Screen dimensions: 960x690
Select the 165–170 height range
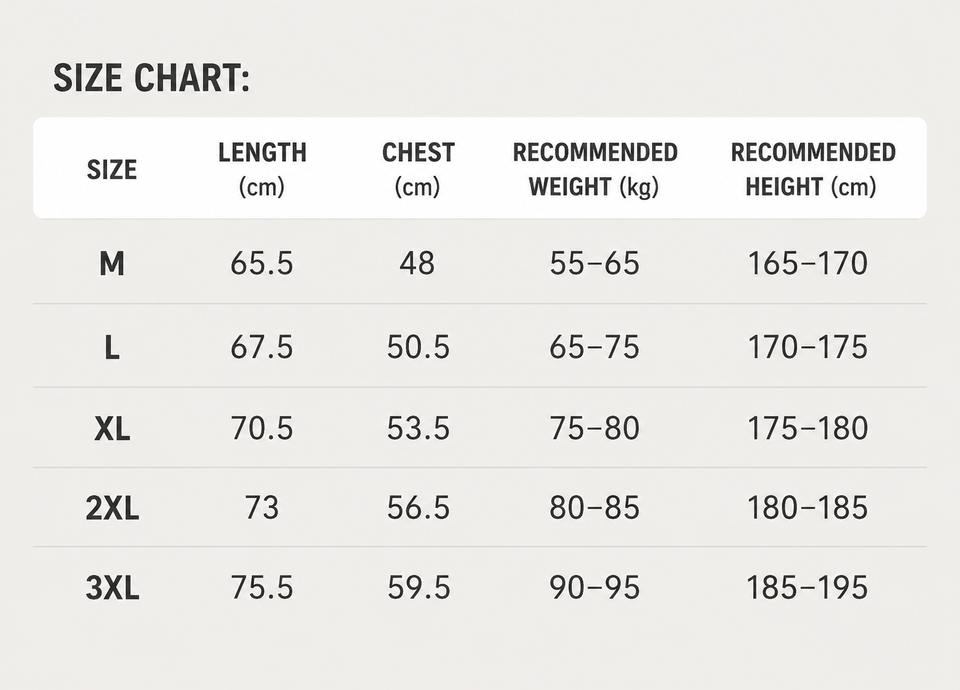[x=808, y=264]
